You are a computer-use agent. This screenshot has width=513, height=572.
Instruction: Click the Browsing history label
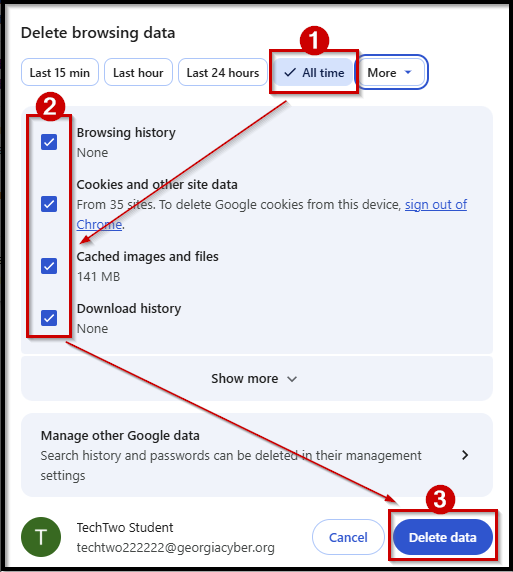point(126,132)
